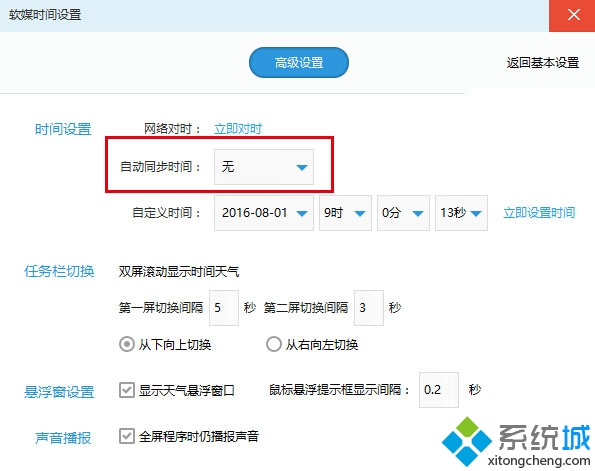Click the 声音播报 section label
The width and height of the screenshot is (595, 471).
click(x=63, y=438)
